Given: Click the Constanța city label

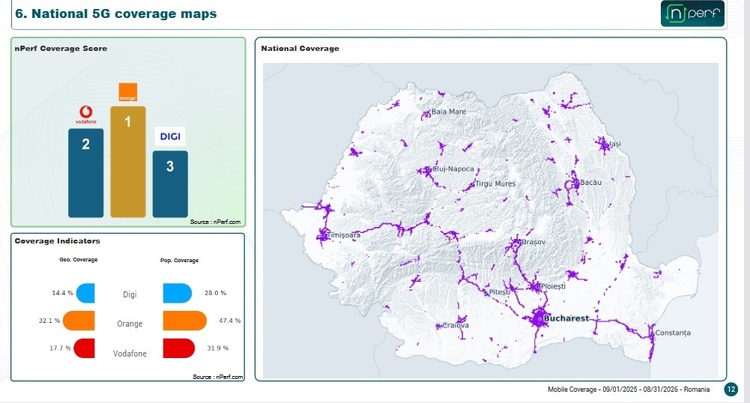Looking at the screenshot, I should click(673, 333).
